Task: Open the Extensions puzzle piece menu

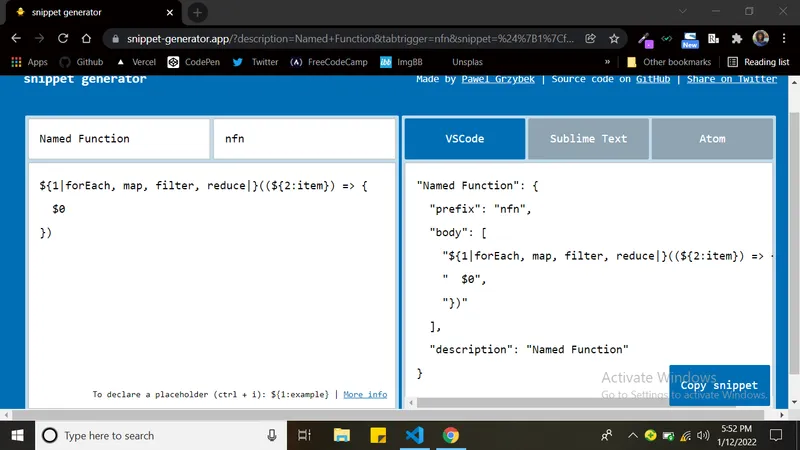Action: click(737, 38)
